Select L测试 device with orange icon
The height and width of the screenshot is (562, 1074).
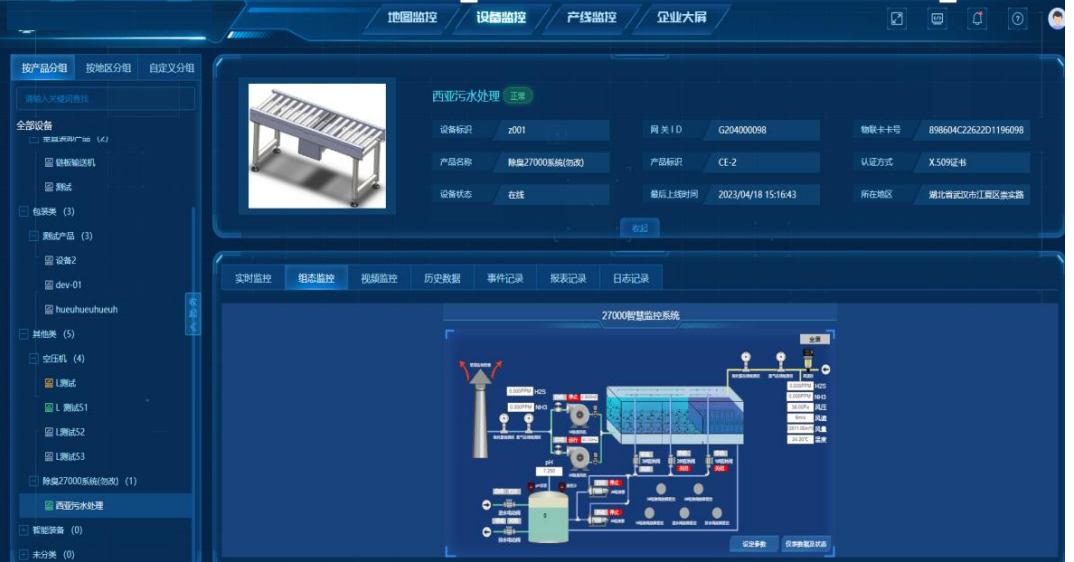click(x=66, y=383)
